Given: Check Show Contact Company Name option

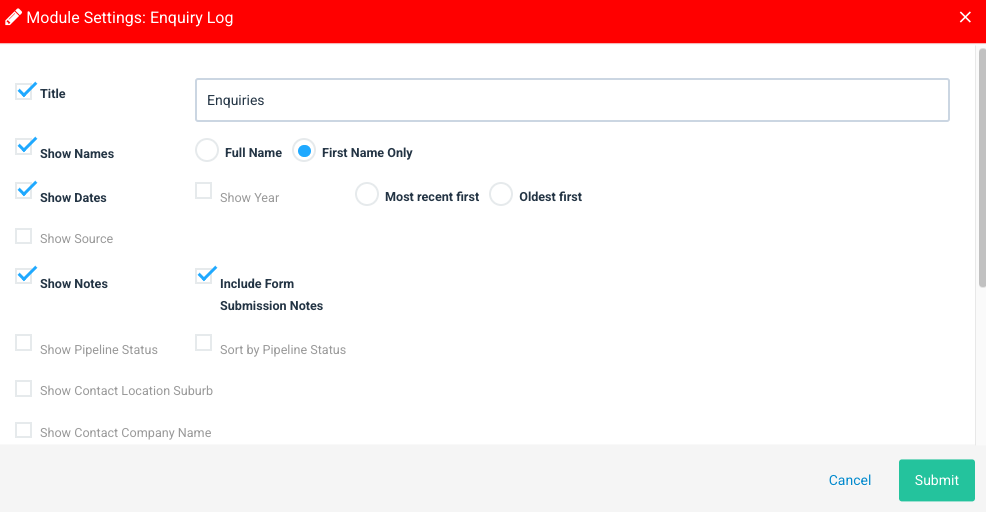Looking at the screenshot, I should pos(24,430).
